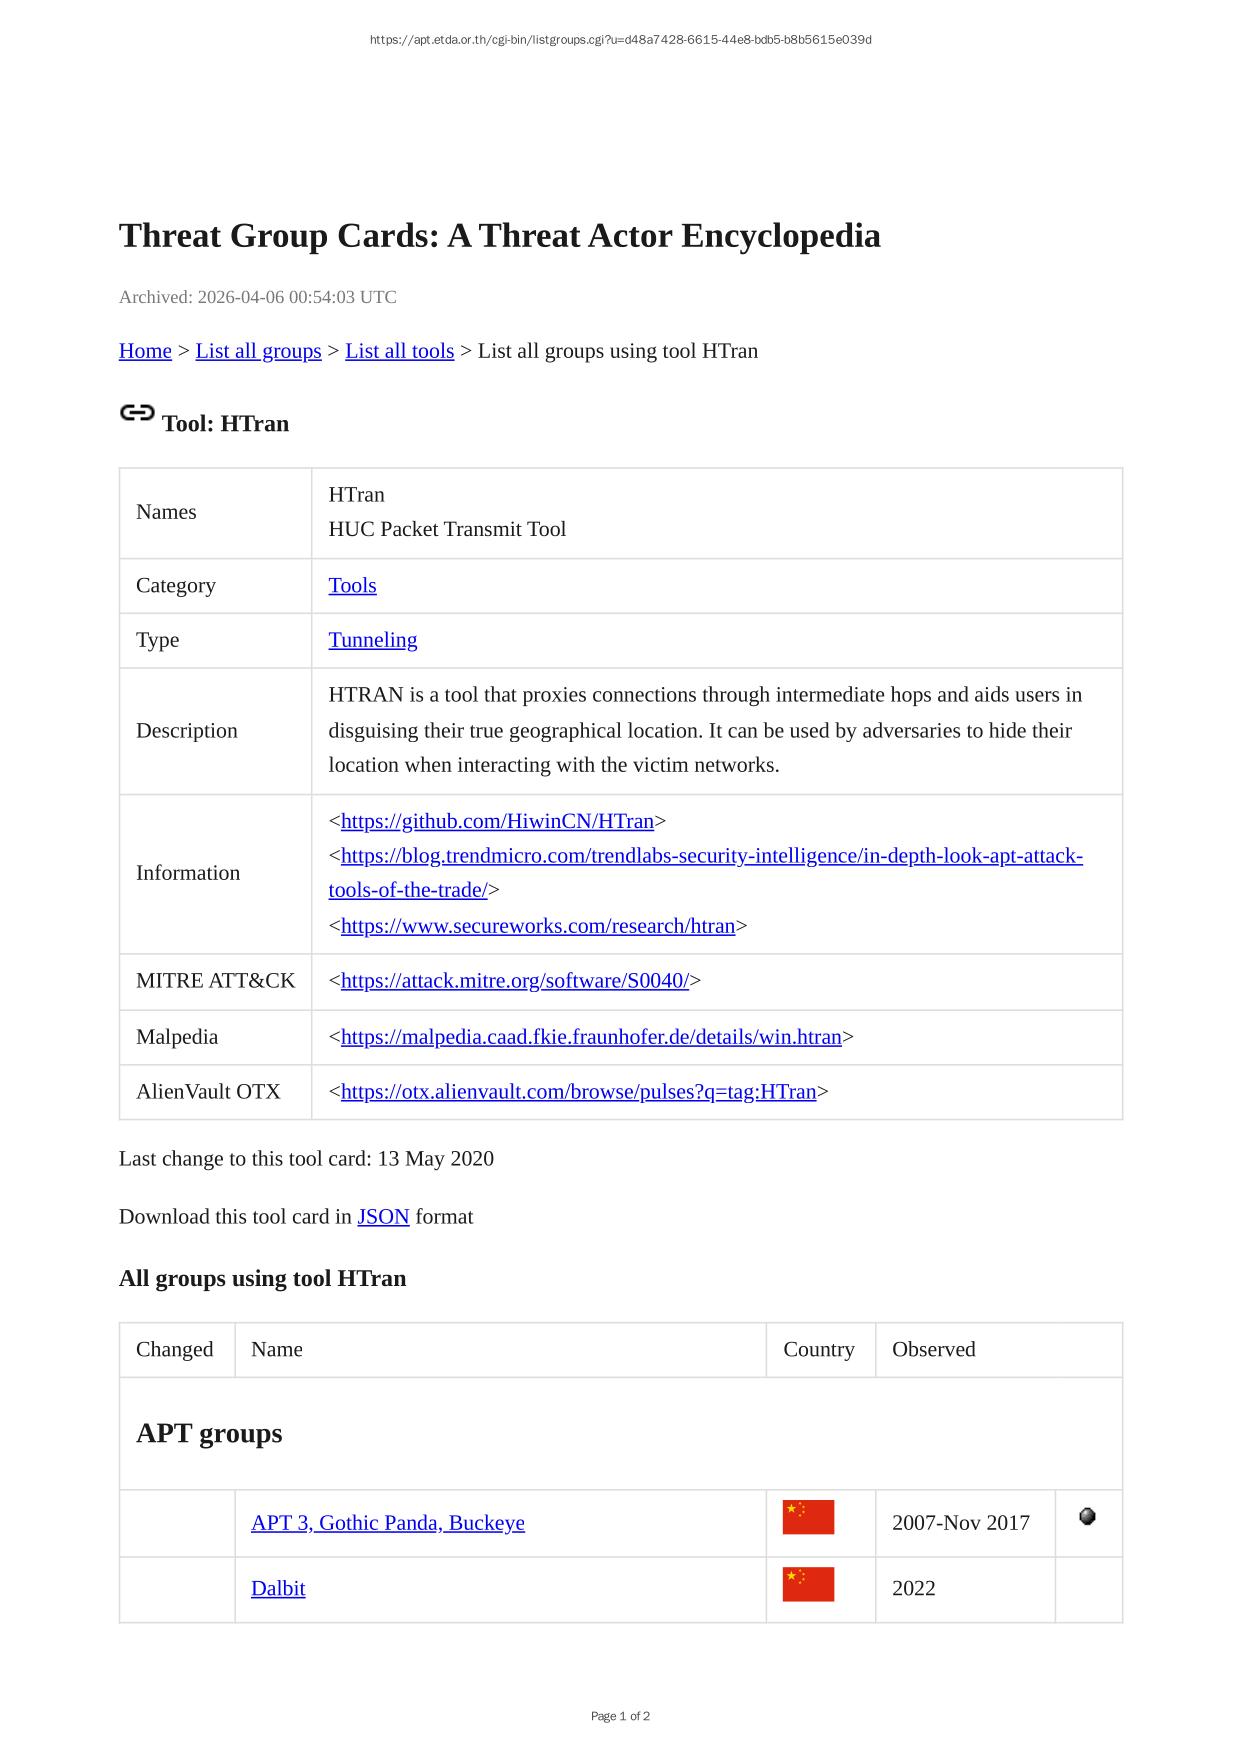Open the AlienVault OTX pulses link
The width and height of the screenshot is (1242, 1756).
578,1092
